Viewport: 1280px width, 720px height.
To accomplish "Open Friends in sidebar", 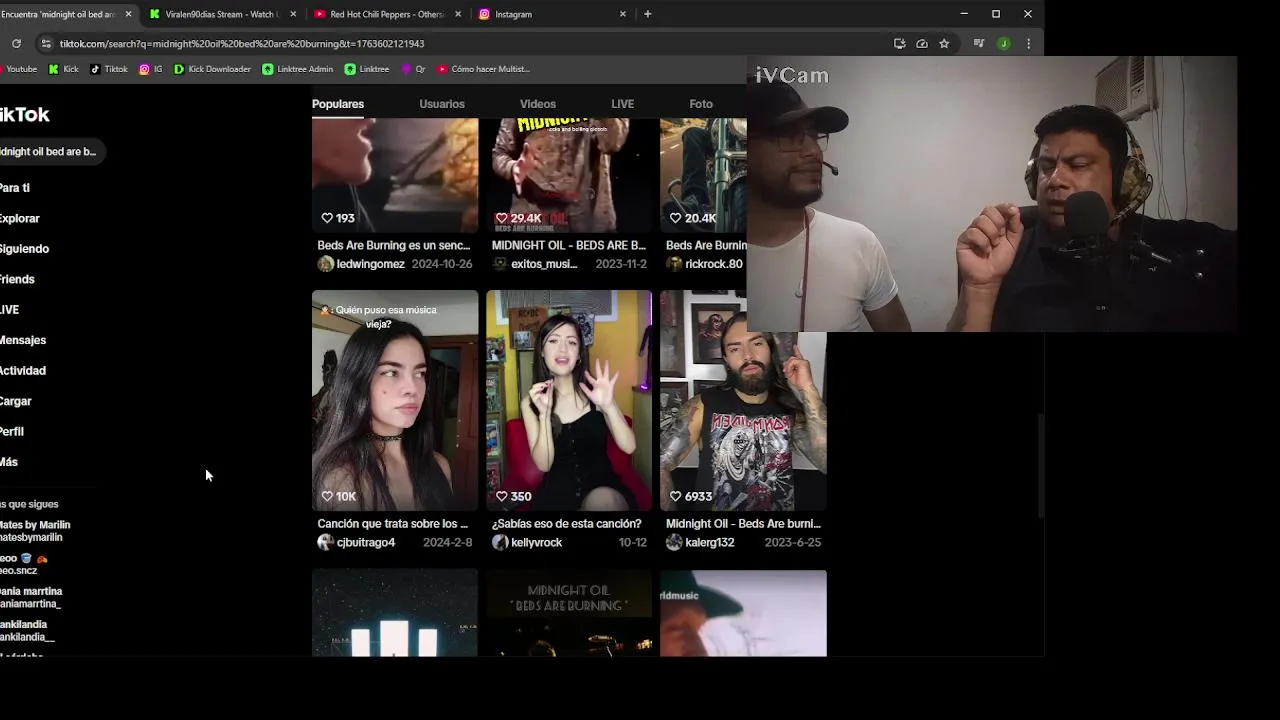I will (17, 279).
